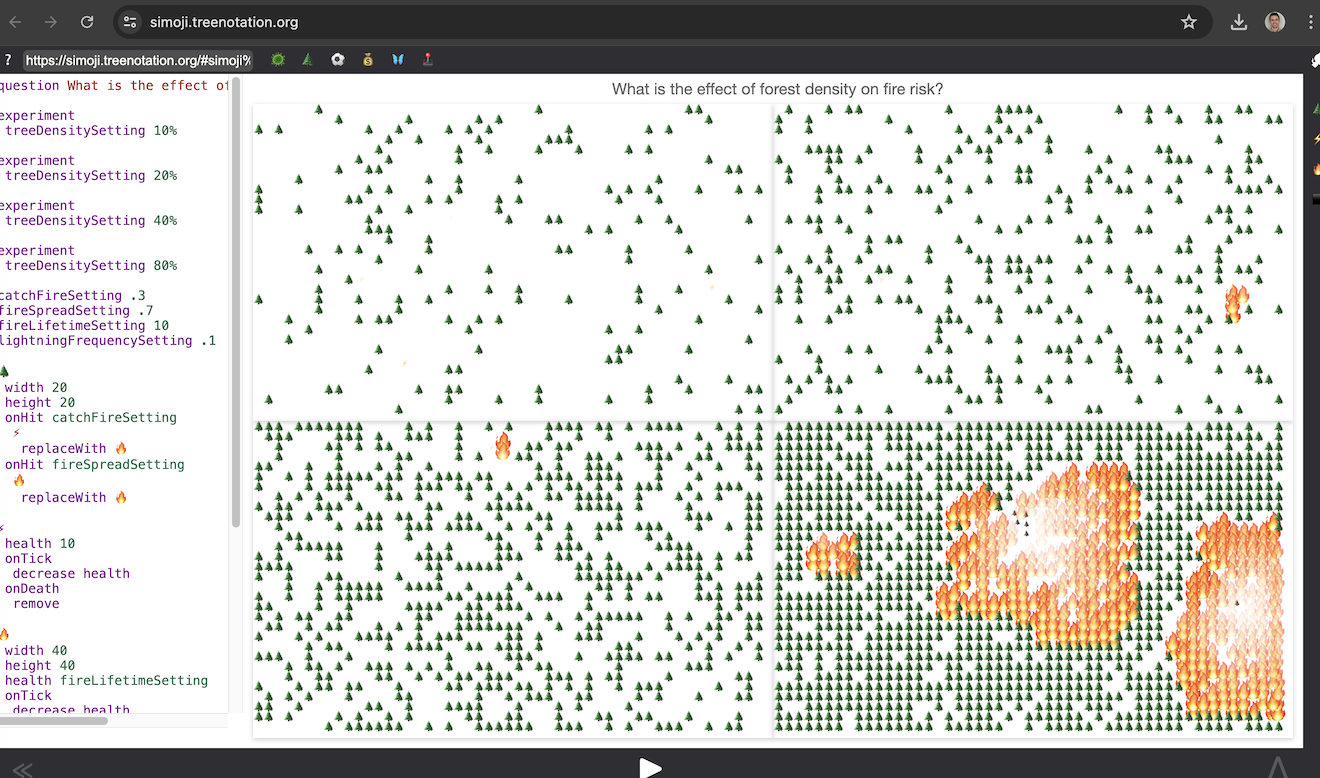The image size is (1320, 778).
Task: Click the help question mark icon
Action: [8, 60]
